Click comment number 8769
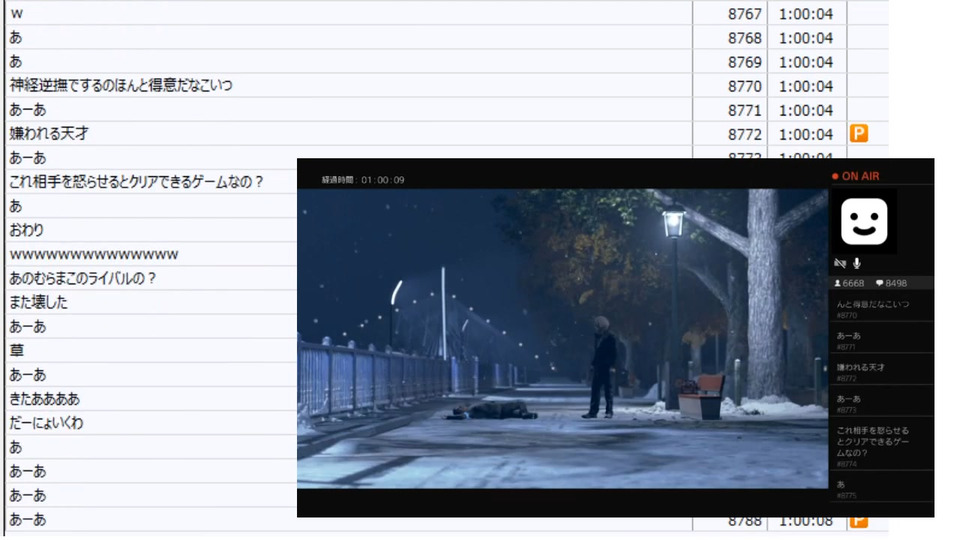Image resolution: width=960 pixels, height=540 pixels. coord(744,62)
